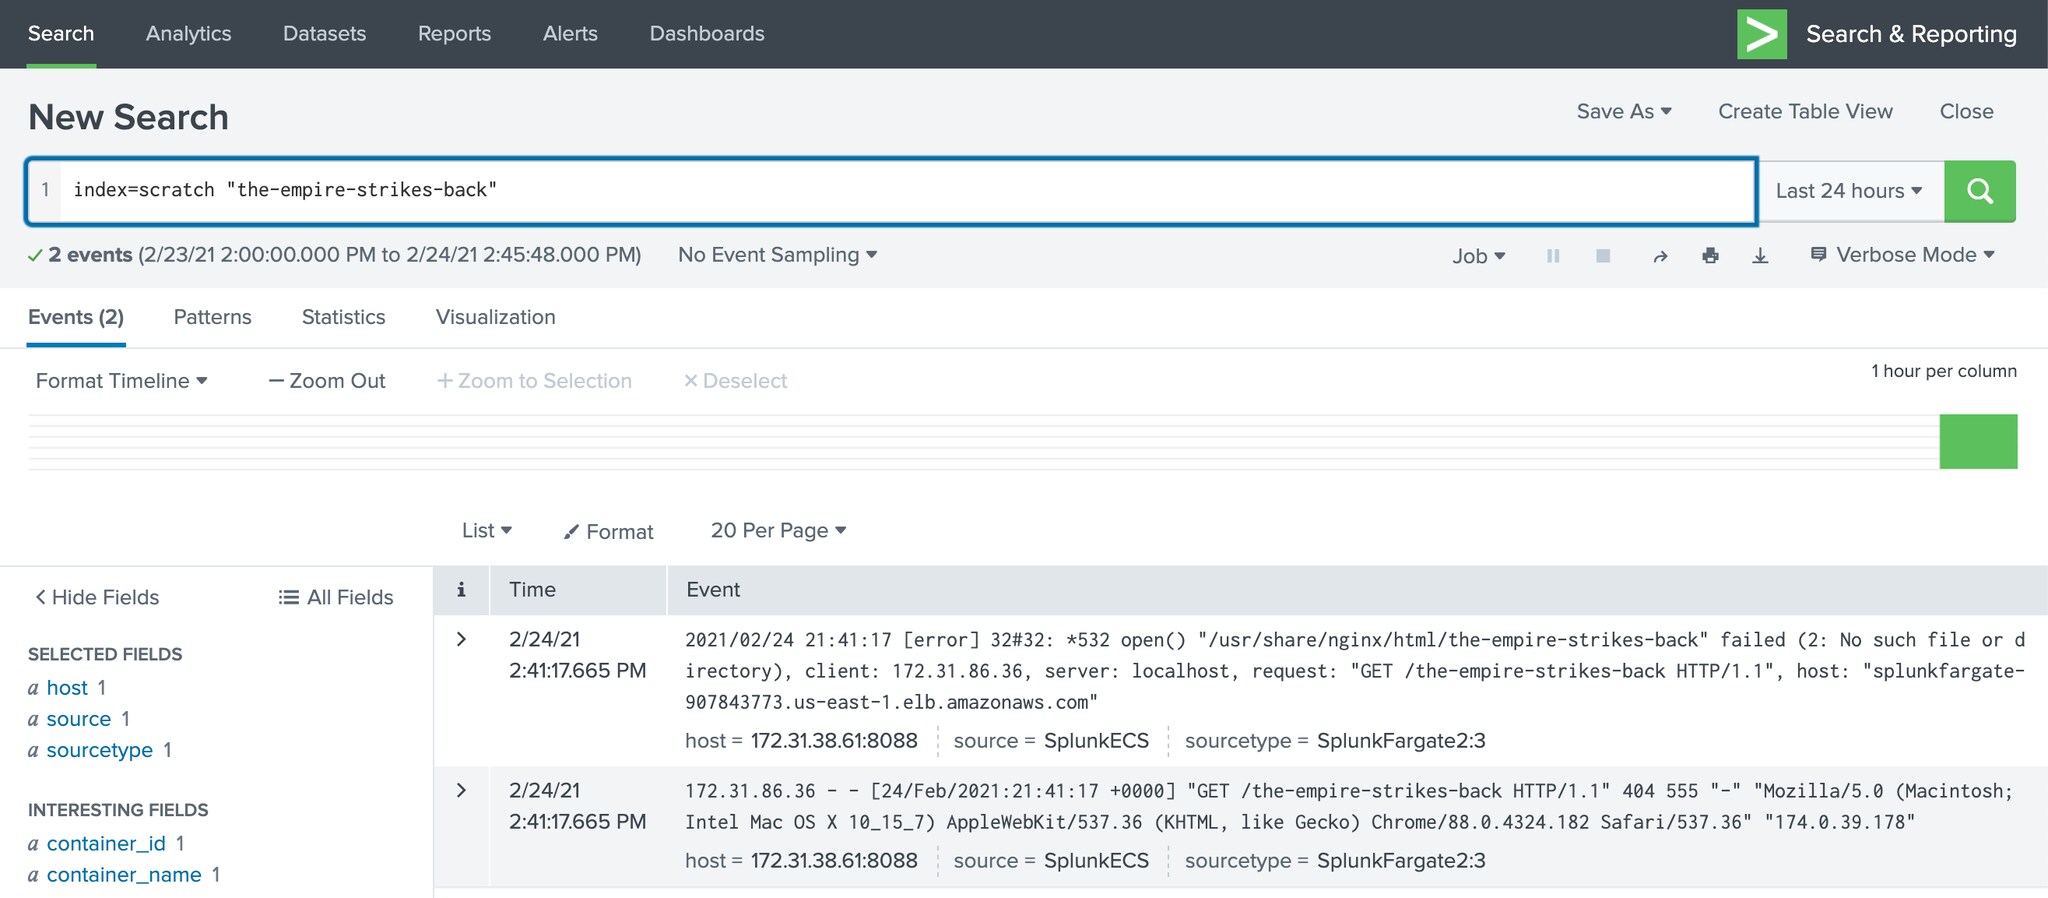Change 20 Per Page setting
The image size is (2048, 898).
click(779, 531)
